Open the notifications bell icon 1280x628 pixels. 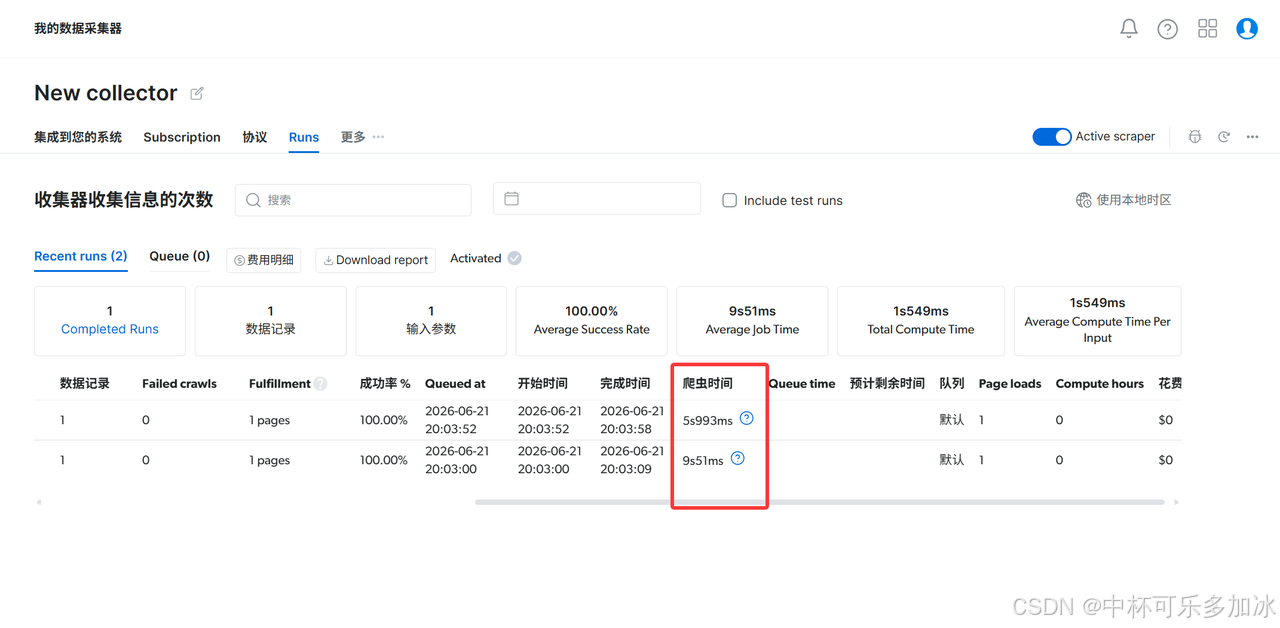[x=1129, y=29]
